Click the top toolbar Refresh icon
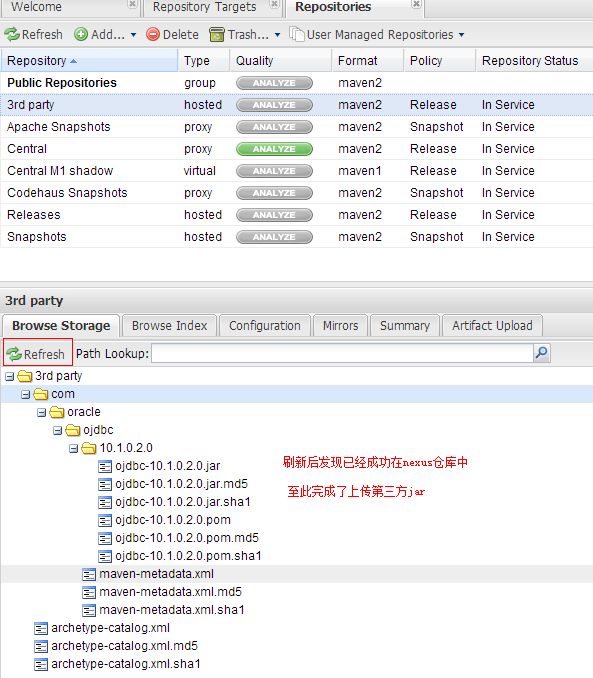Image resolution: width=593 pixels, height=678 pixels. click(12, 34)
